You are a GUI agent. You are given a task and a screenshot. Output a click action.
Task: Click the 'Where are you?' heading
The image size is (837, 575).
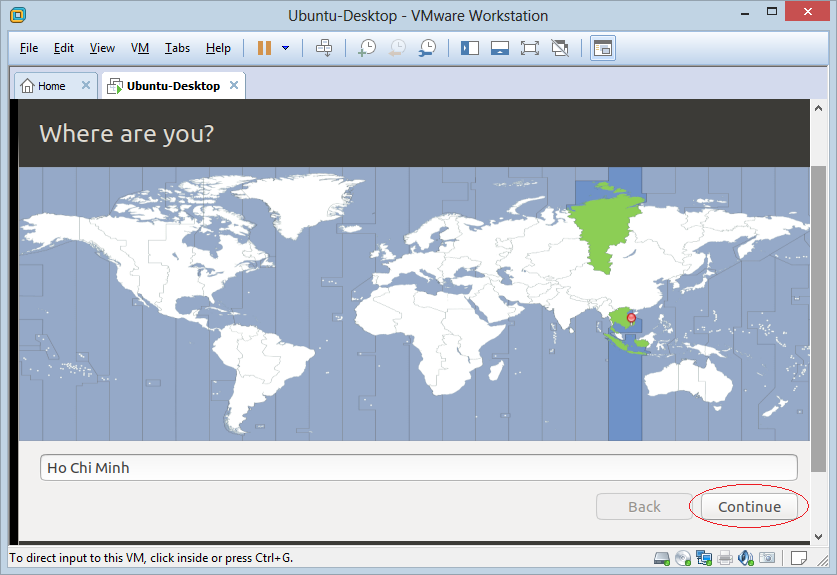pos(127,133)
